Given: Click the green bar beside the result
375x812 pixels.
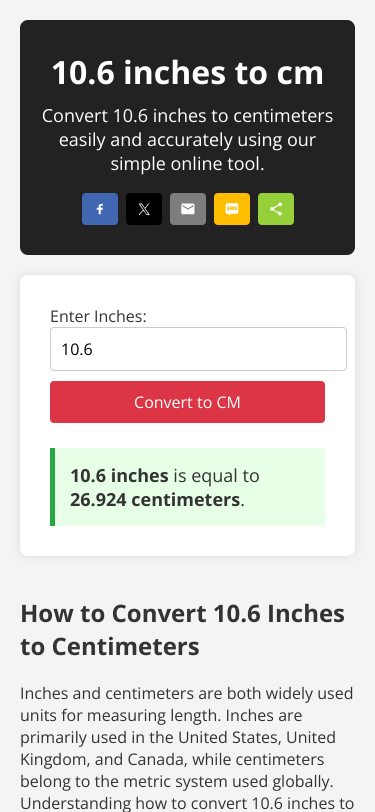Looking at the screenshot, I should click(52, 487).
